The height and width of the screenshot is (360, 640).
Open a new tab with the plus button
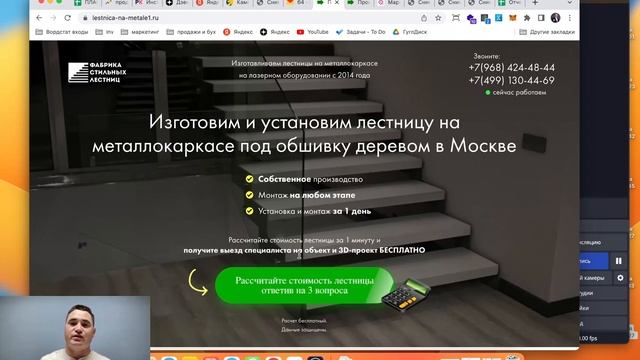click(535, 3)
